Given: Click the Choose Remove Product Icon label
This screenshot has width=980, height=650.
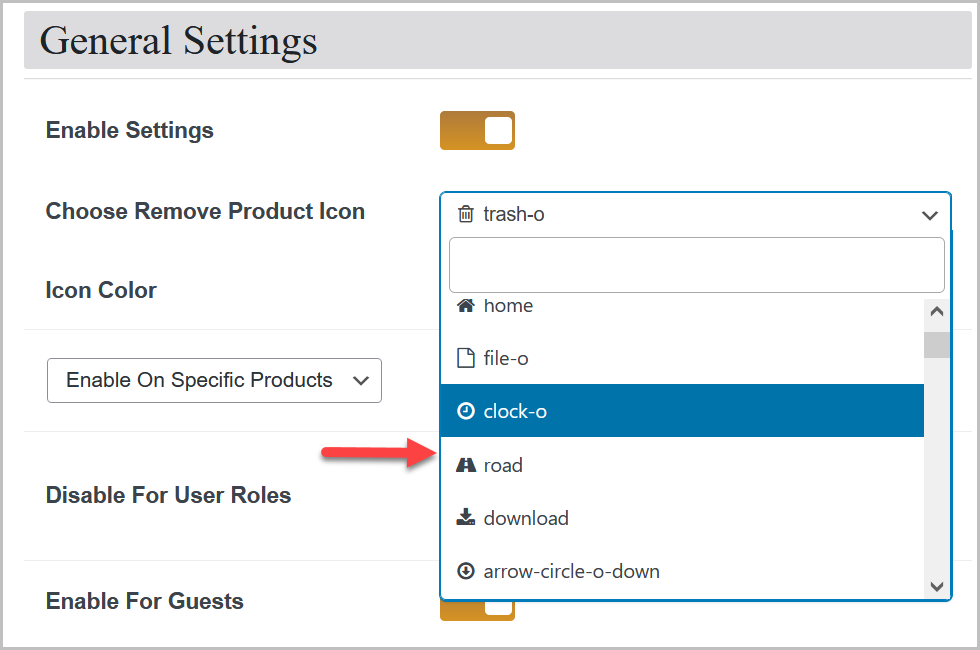Looking at the screenshot, I should pos(204,211).
